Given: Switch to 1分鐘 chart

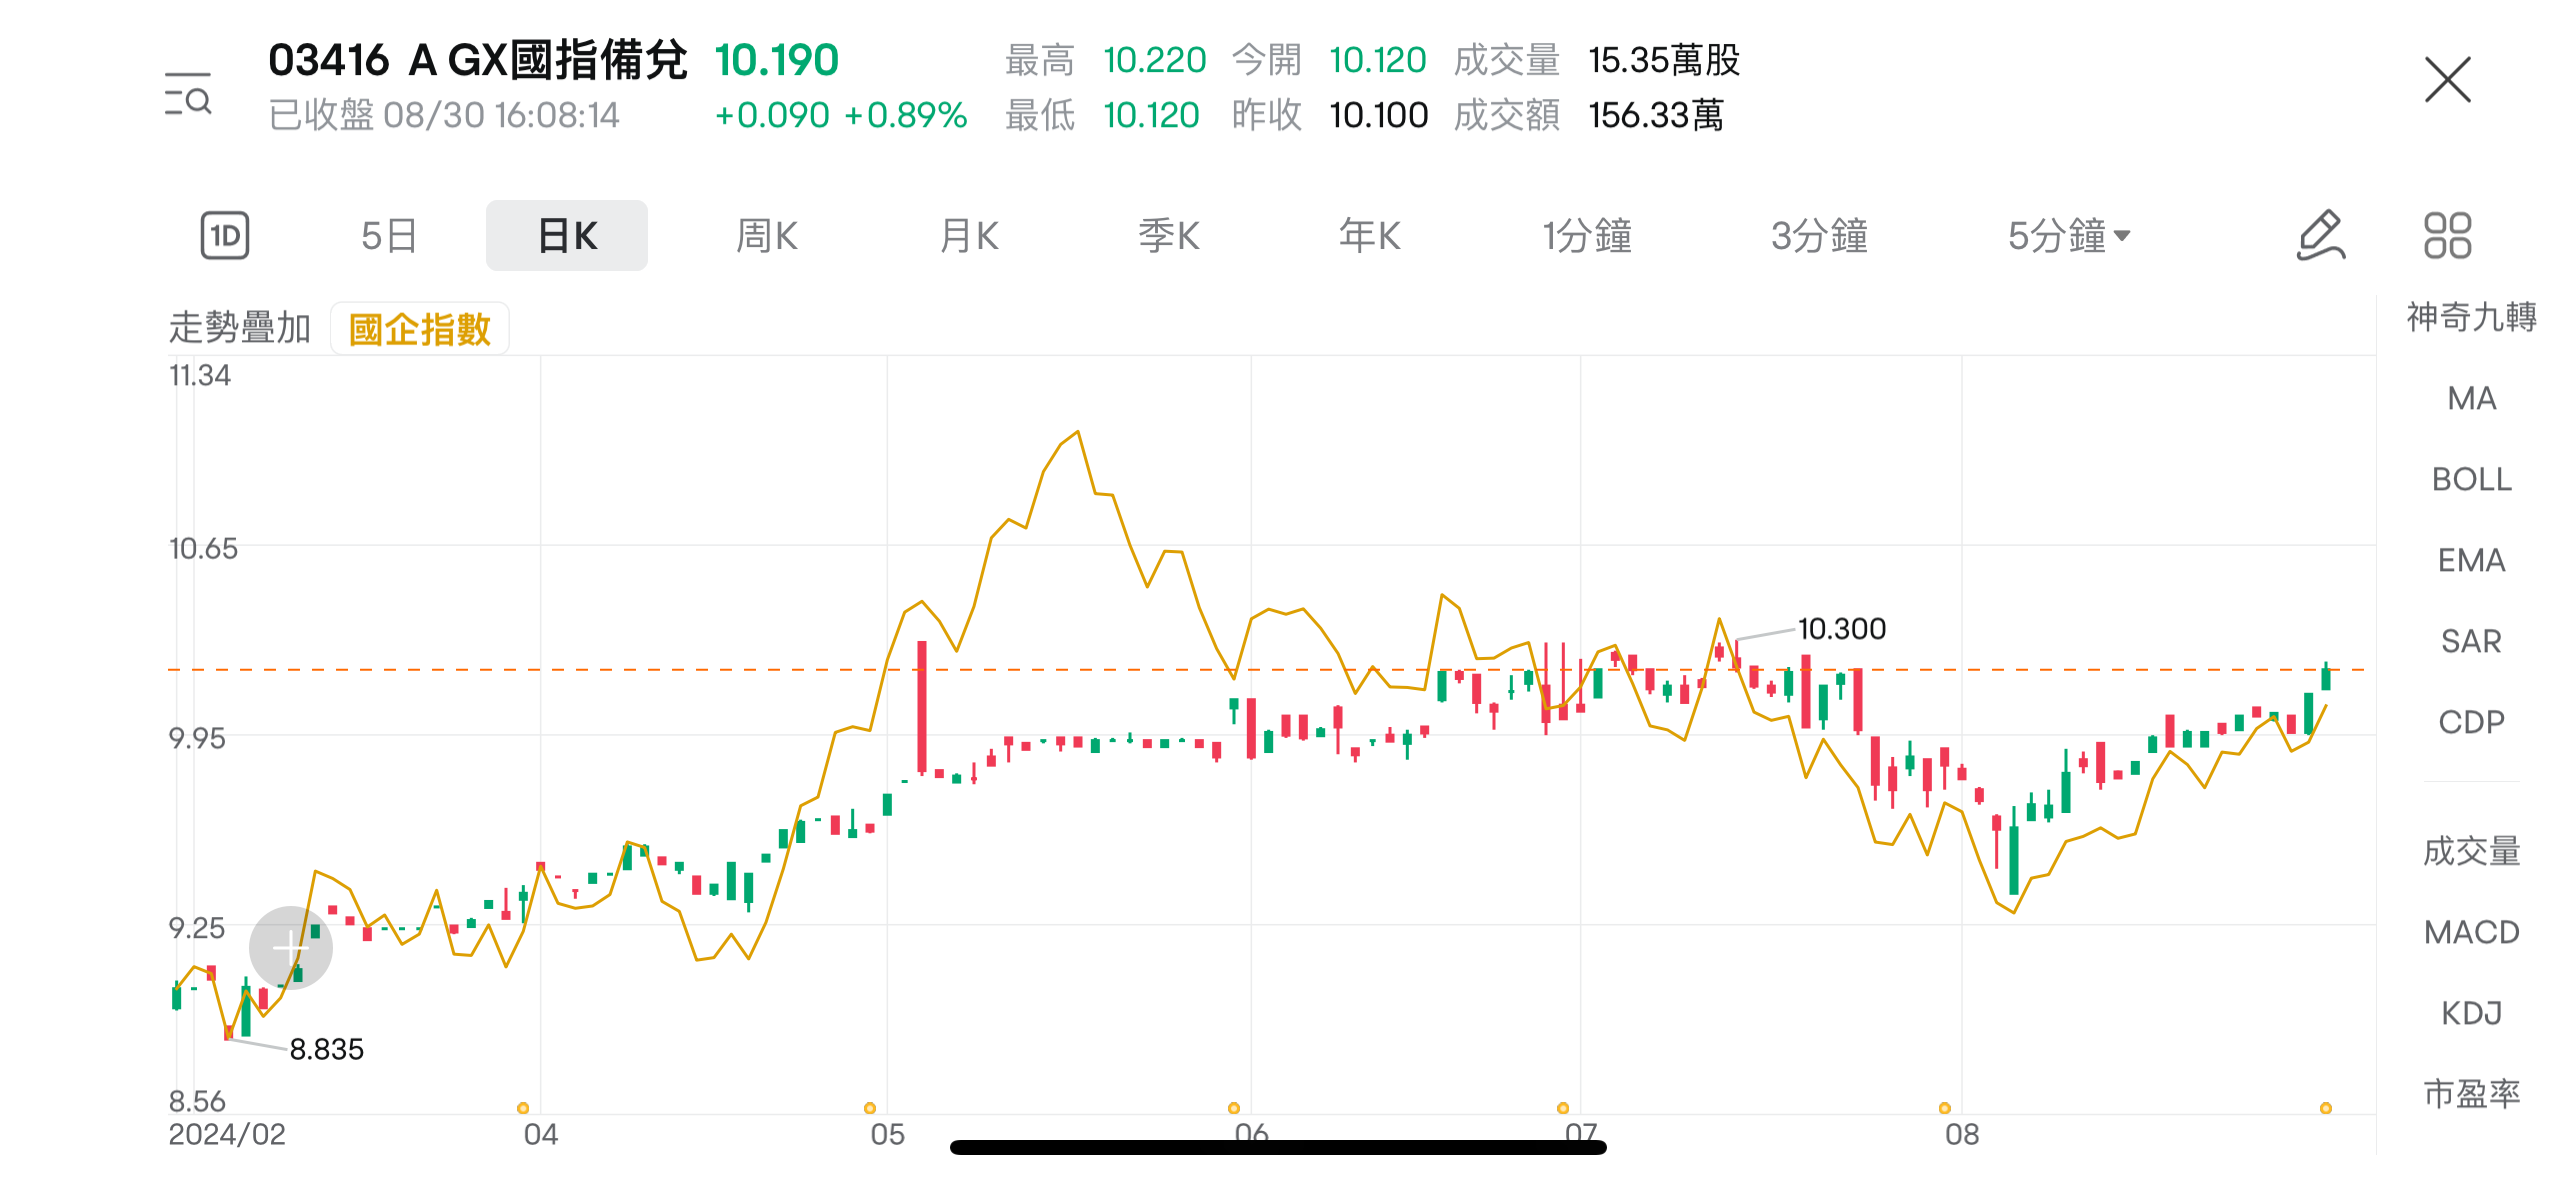Looking at the screenshot, I should click(x=1587, y=236).
